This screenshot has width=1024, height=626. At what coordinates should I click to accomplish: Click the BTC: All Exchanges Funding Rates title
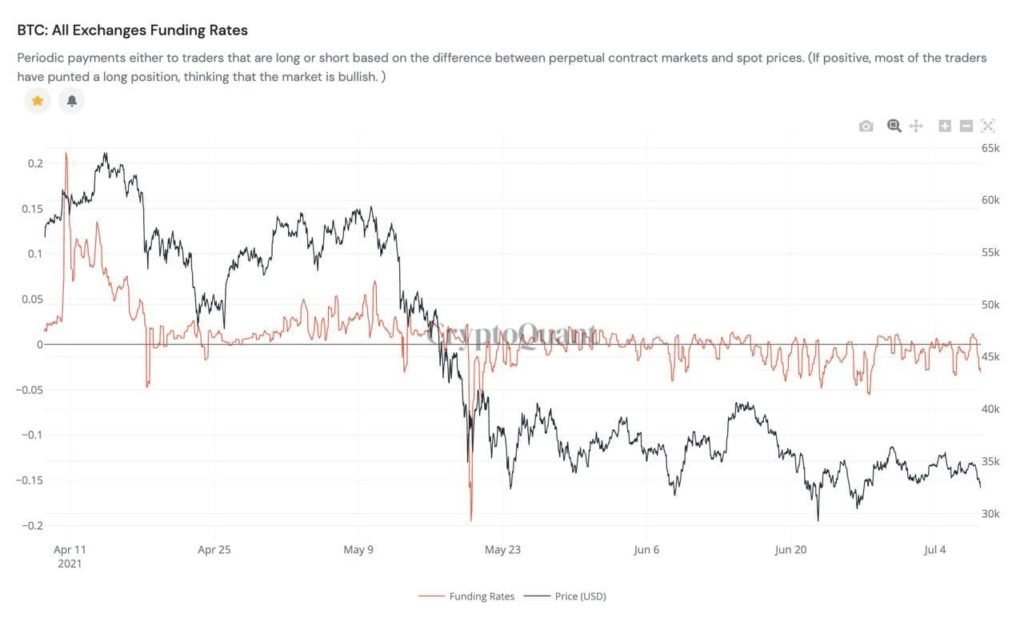point(132,30)
